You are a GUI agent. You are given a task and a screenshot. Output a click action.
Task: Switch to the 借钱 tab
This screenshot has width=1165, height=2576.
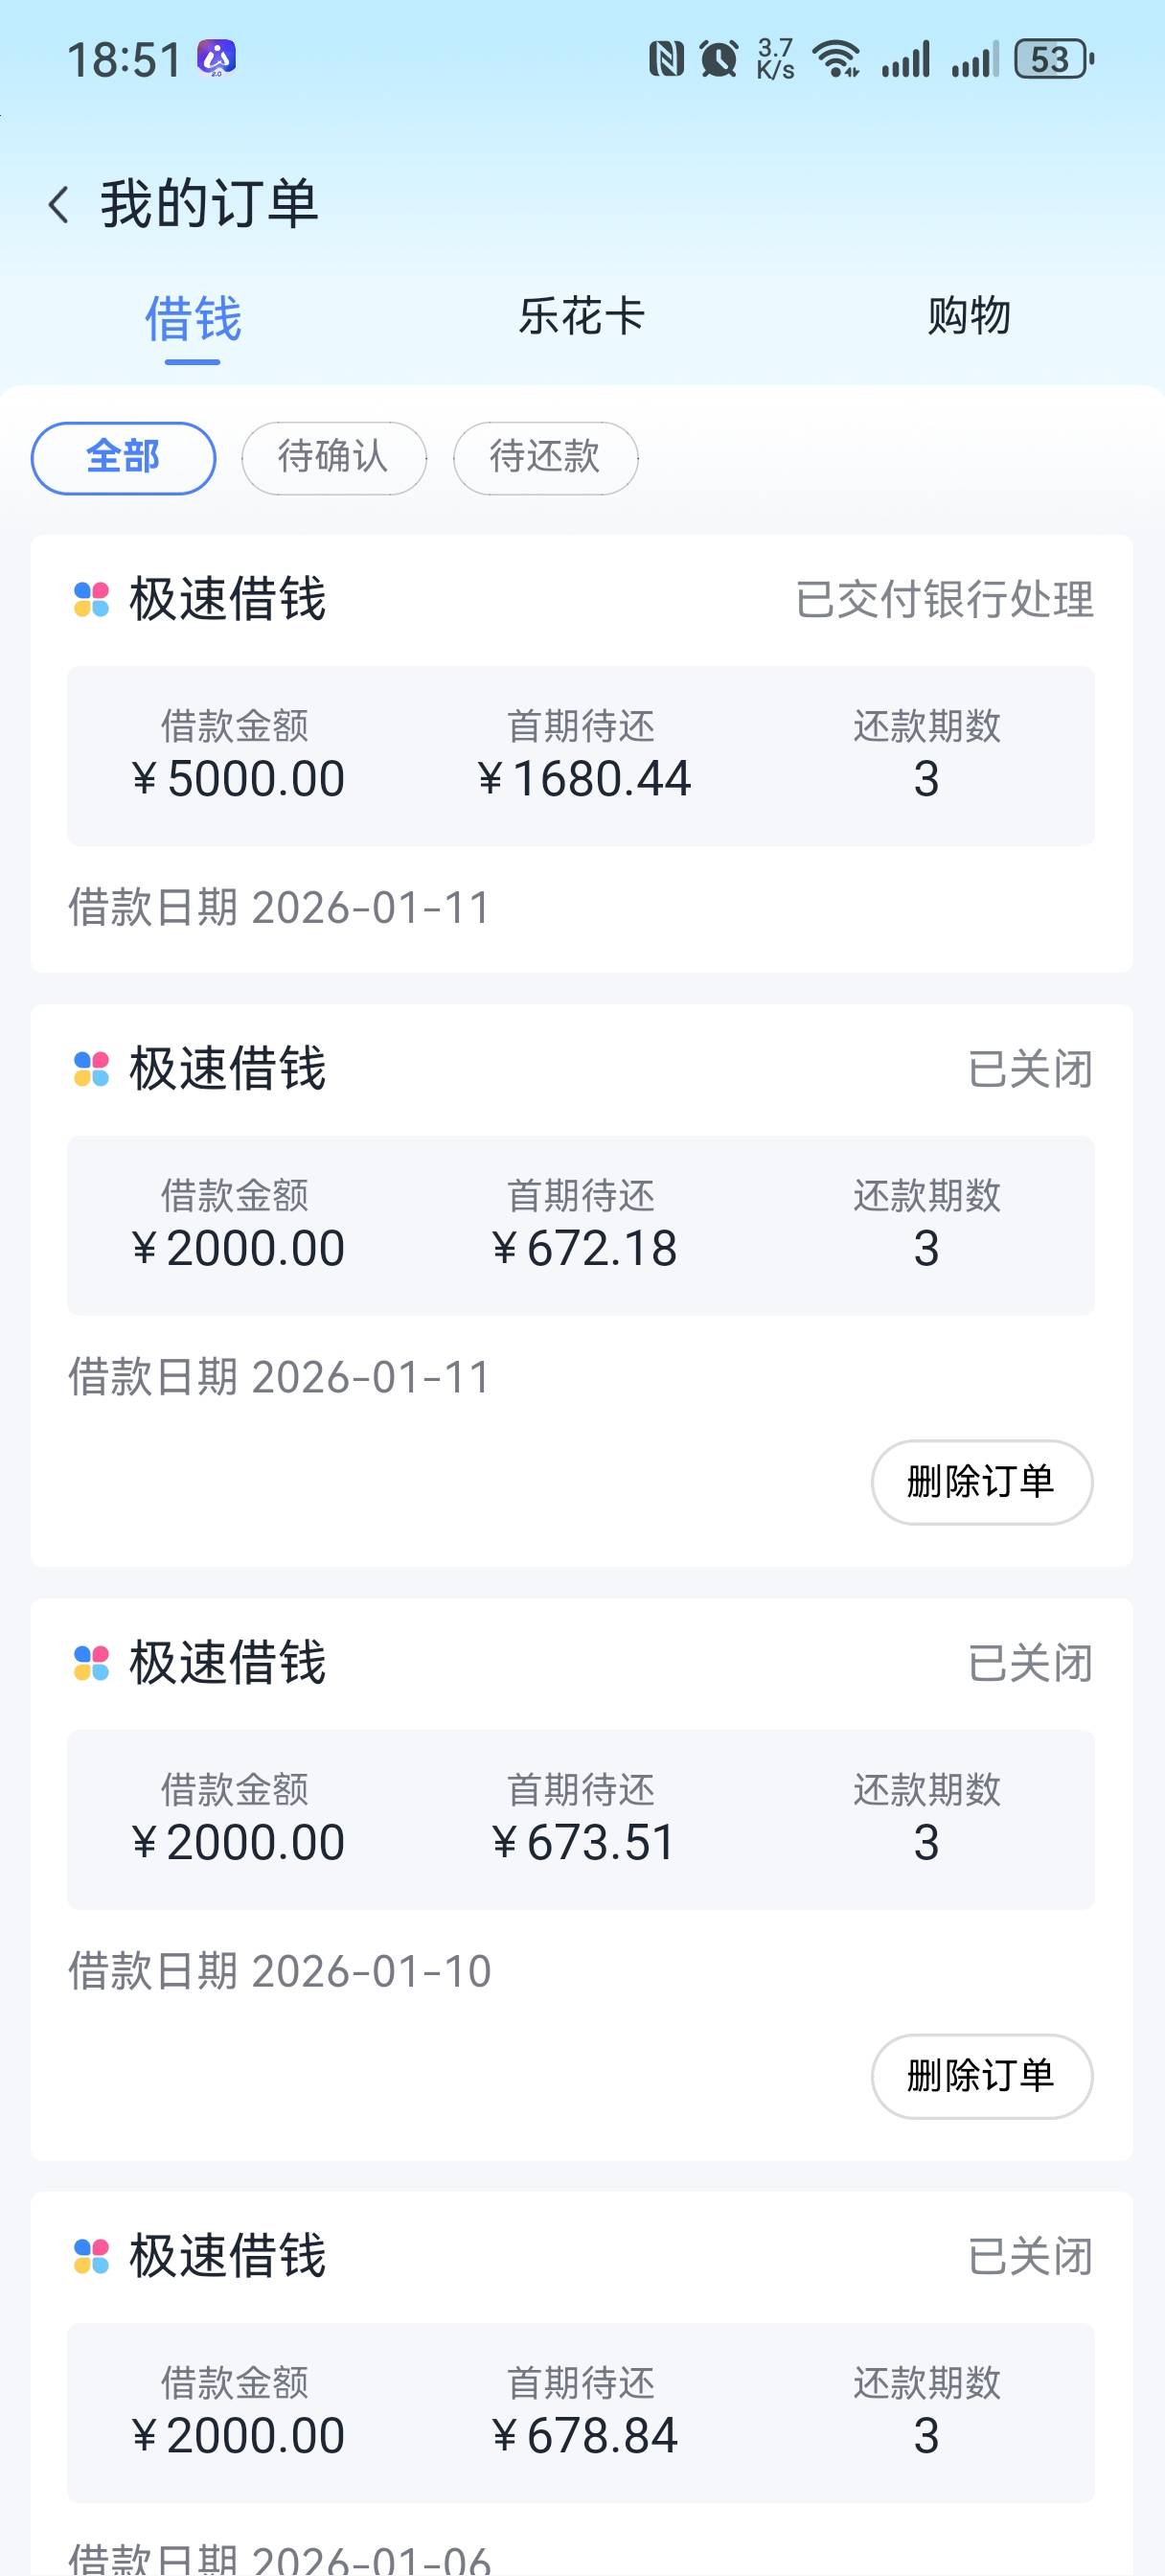(193, 319)
